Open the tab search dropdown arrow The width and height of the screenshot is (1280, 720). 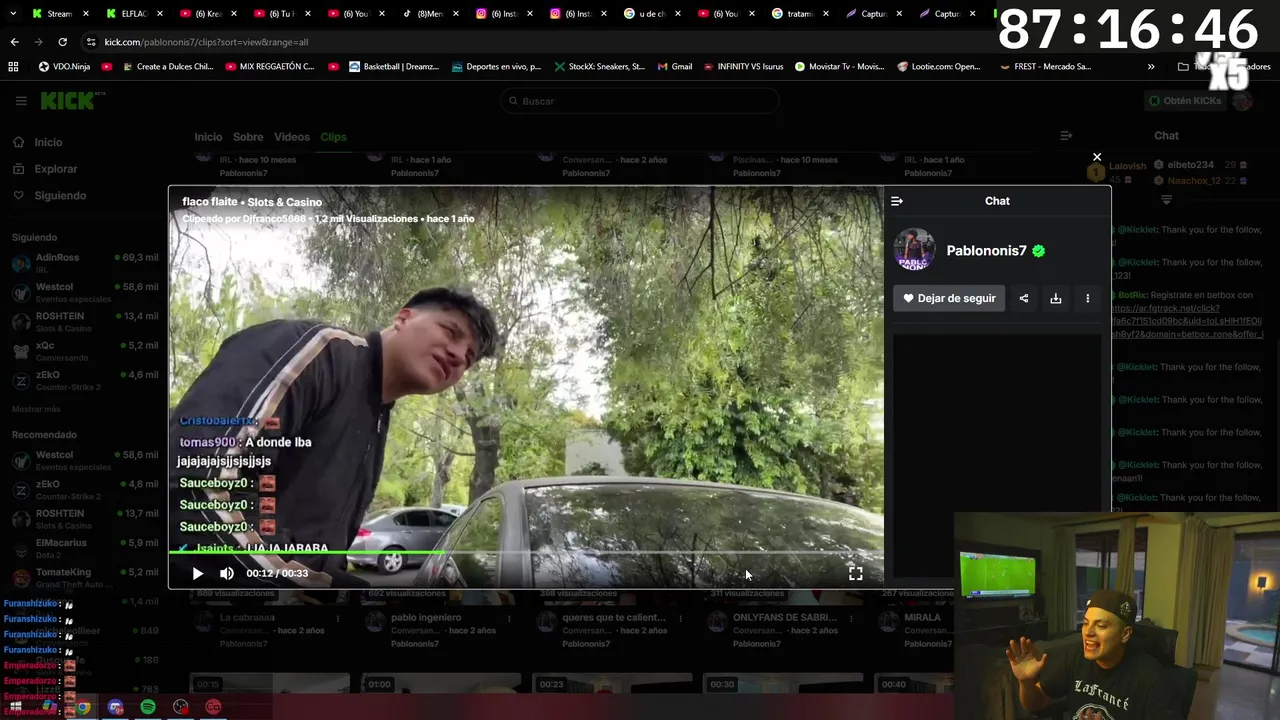[x=14, y=14]
